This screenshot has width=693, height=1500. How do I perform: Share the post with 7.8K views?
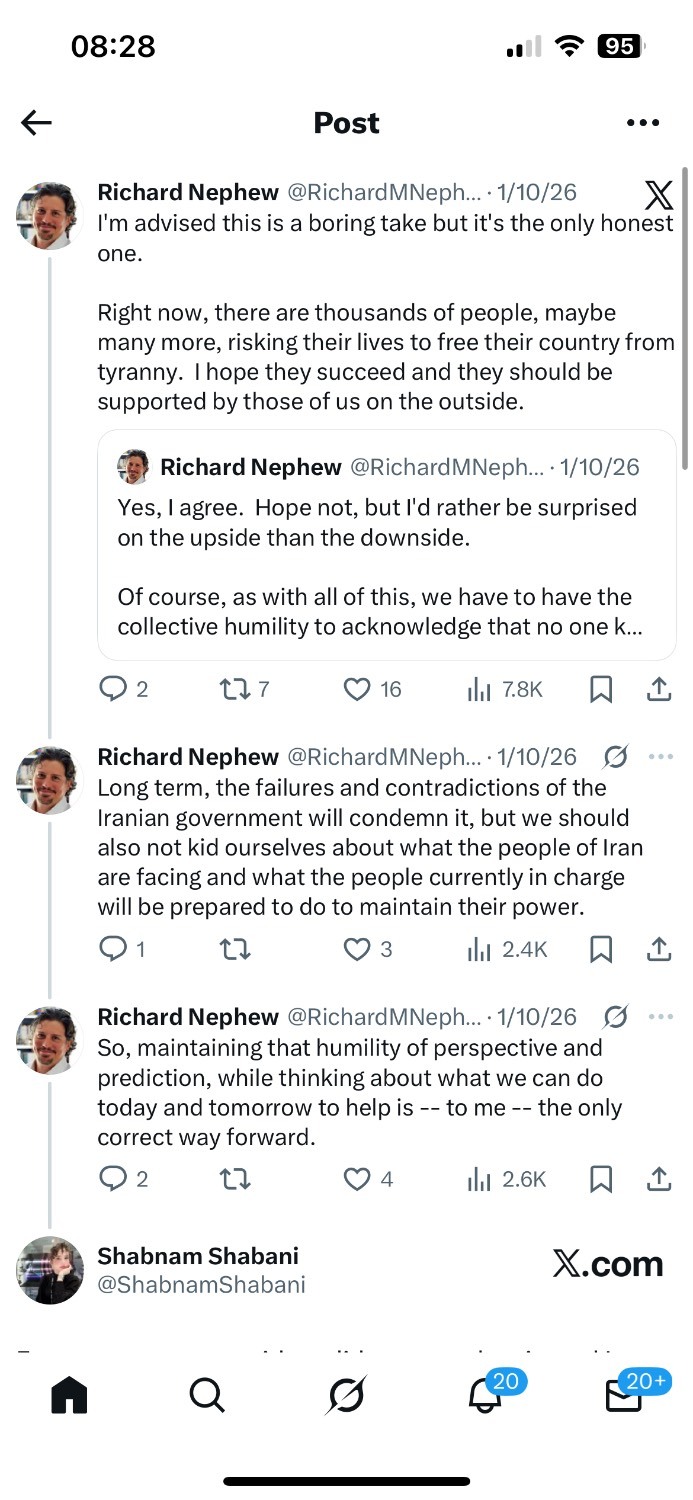659,689
